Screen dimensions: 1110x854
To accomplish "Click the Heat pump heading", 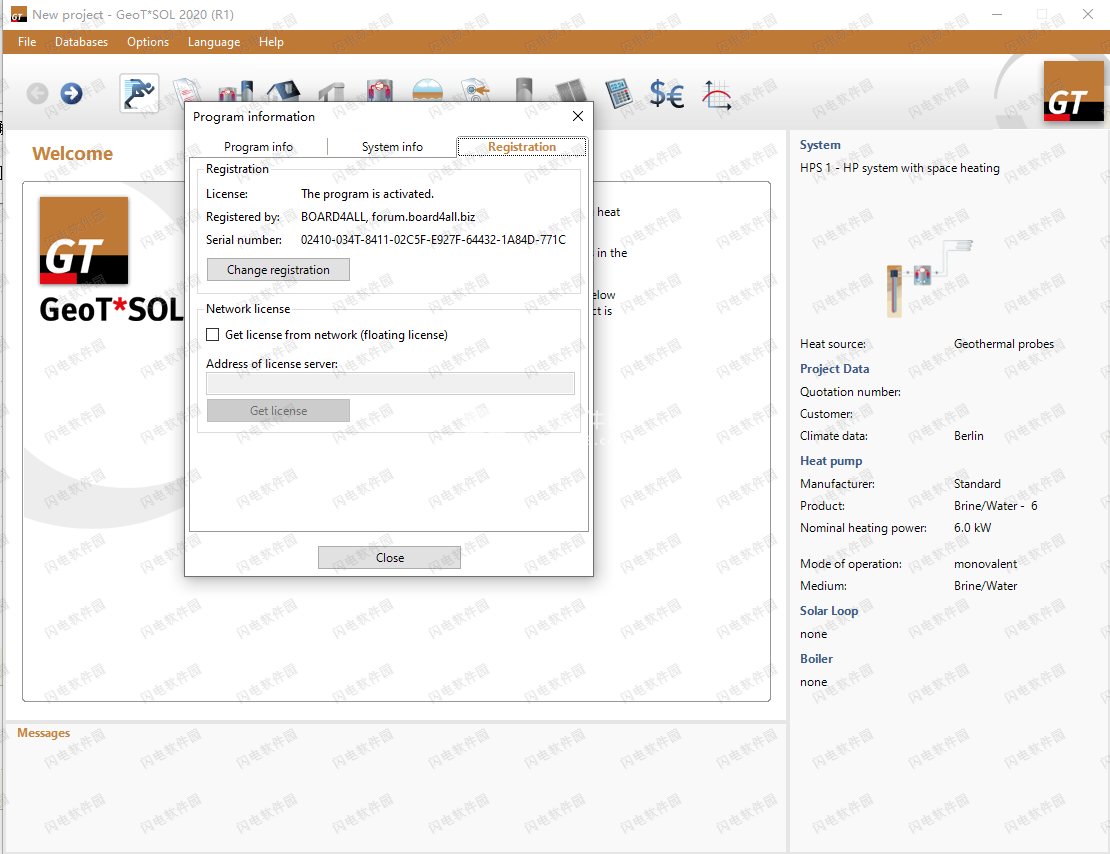I will point(830,461).
